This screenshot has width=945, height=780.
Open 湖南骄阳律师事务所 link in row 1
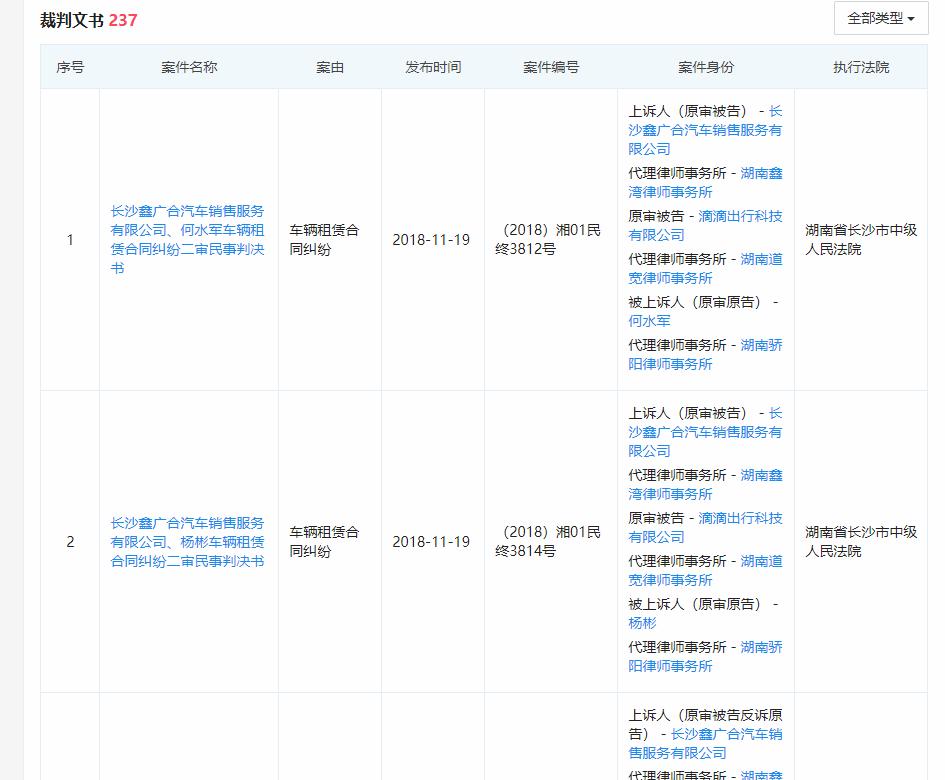[705, 354]
